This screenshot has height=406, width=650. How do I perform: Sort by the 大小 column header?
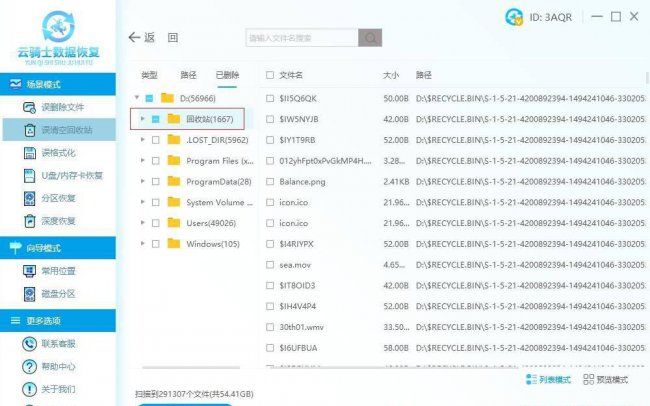click(390, 75)
